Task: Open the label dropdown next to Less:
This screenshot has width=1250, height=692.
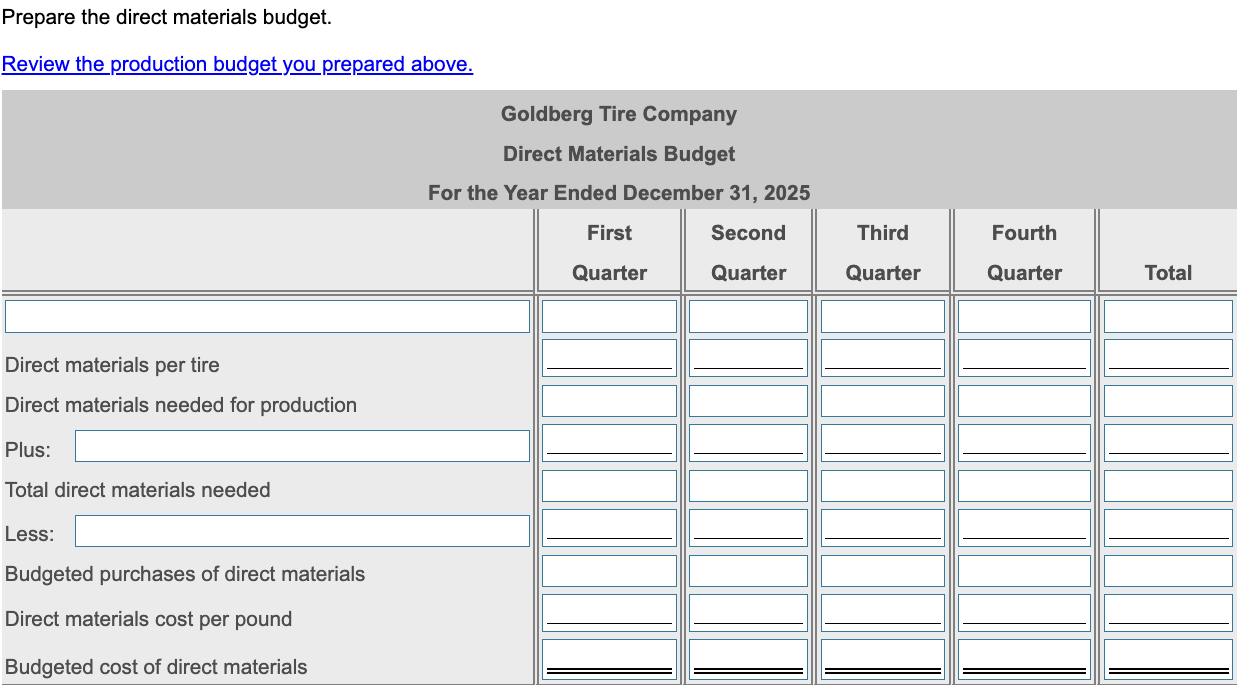Action: 302,530
